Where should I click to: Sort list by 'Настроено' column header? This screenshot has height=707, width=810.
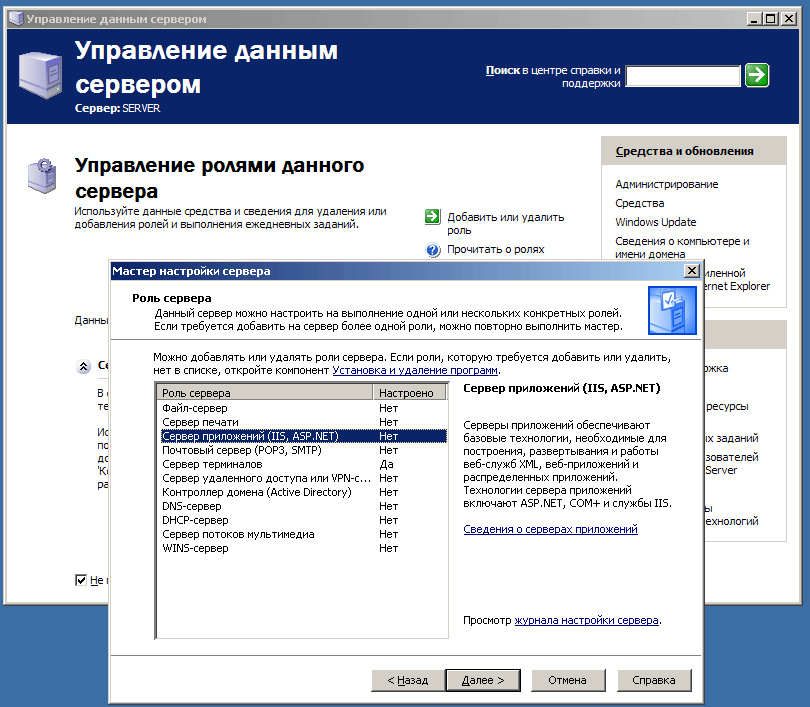(409, 393)
